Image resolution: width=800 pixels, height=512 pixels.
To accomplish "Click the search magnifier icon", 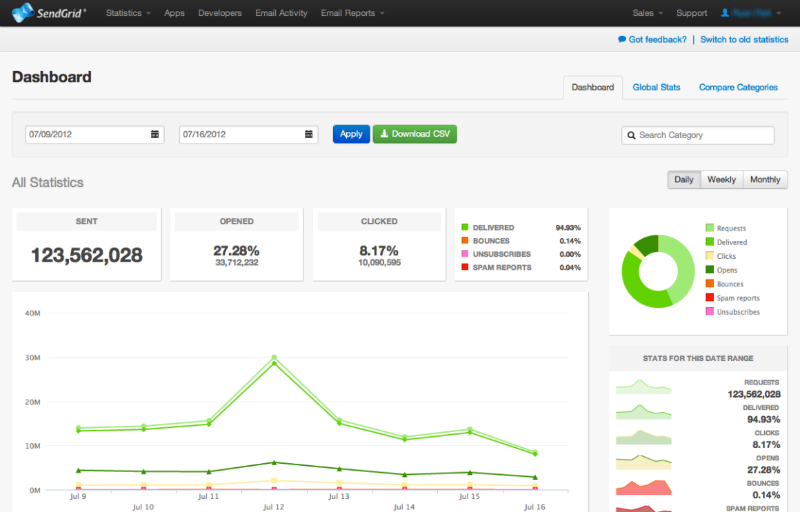I will click(x=632, y=135).
